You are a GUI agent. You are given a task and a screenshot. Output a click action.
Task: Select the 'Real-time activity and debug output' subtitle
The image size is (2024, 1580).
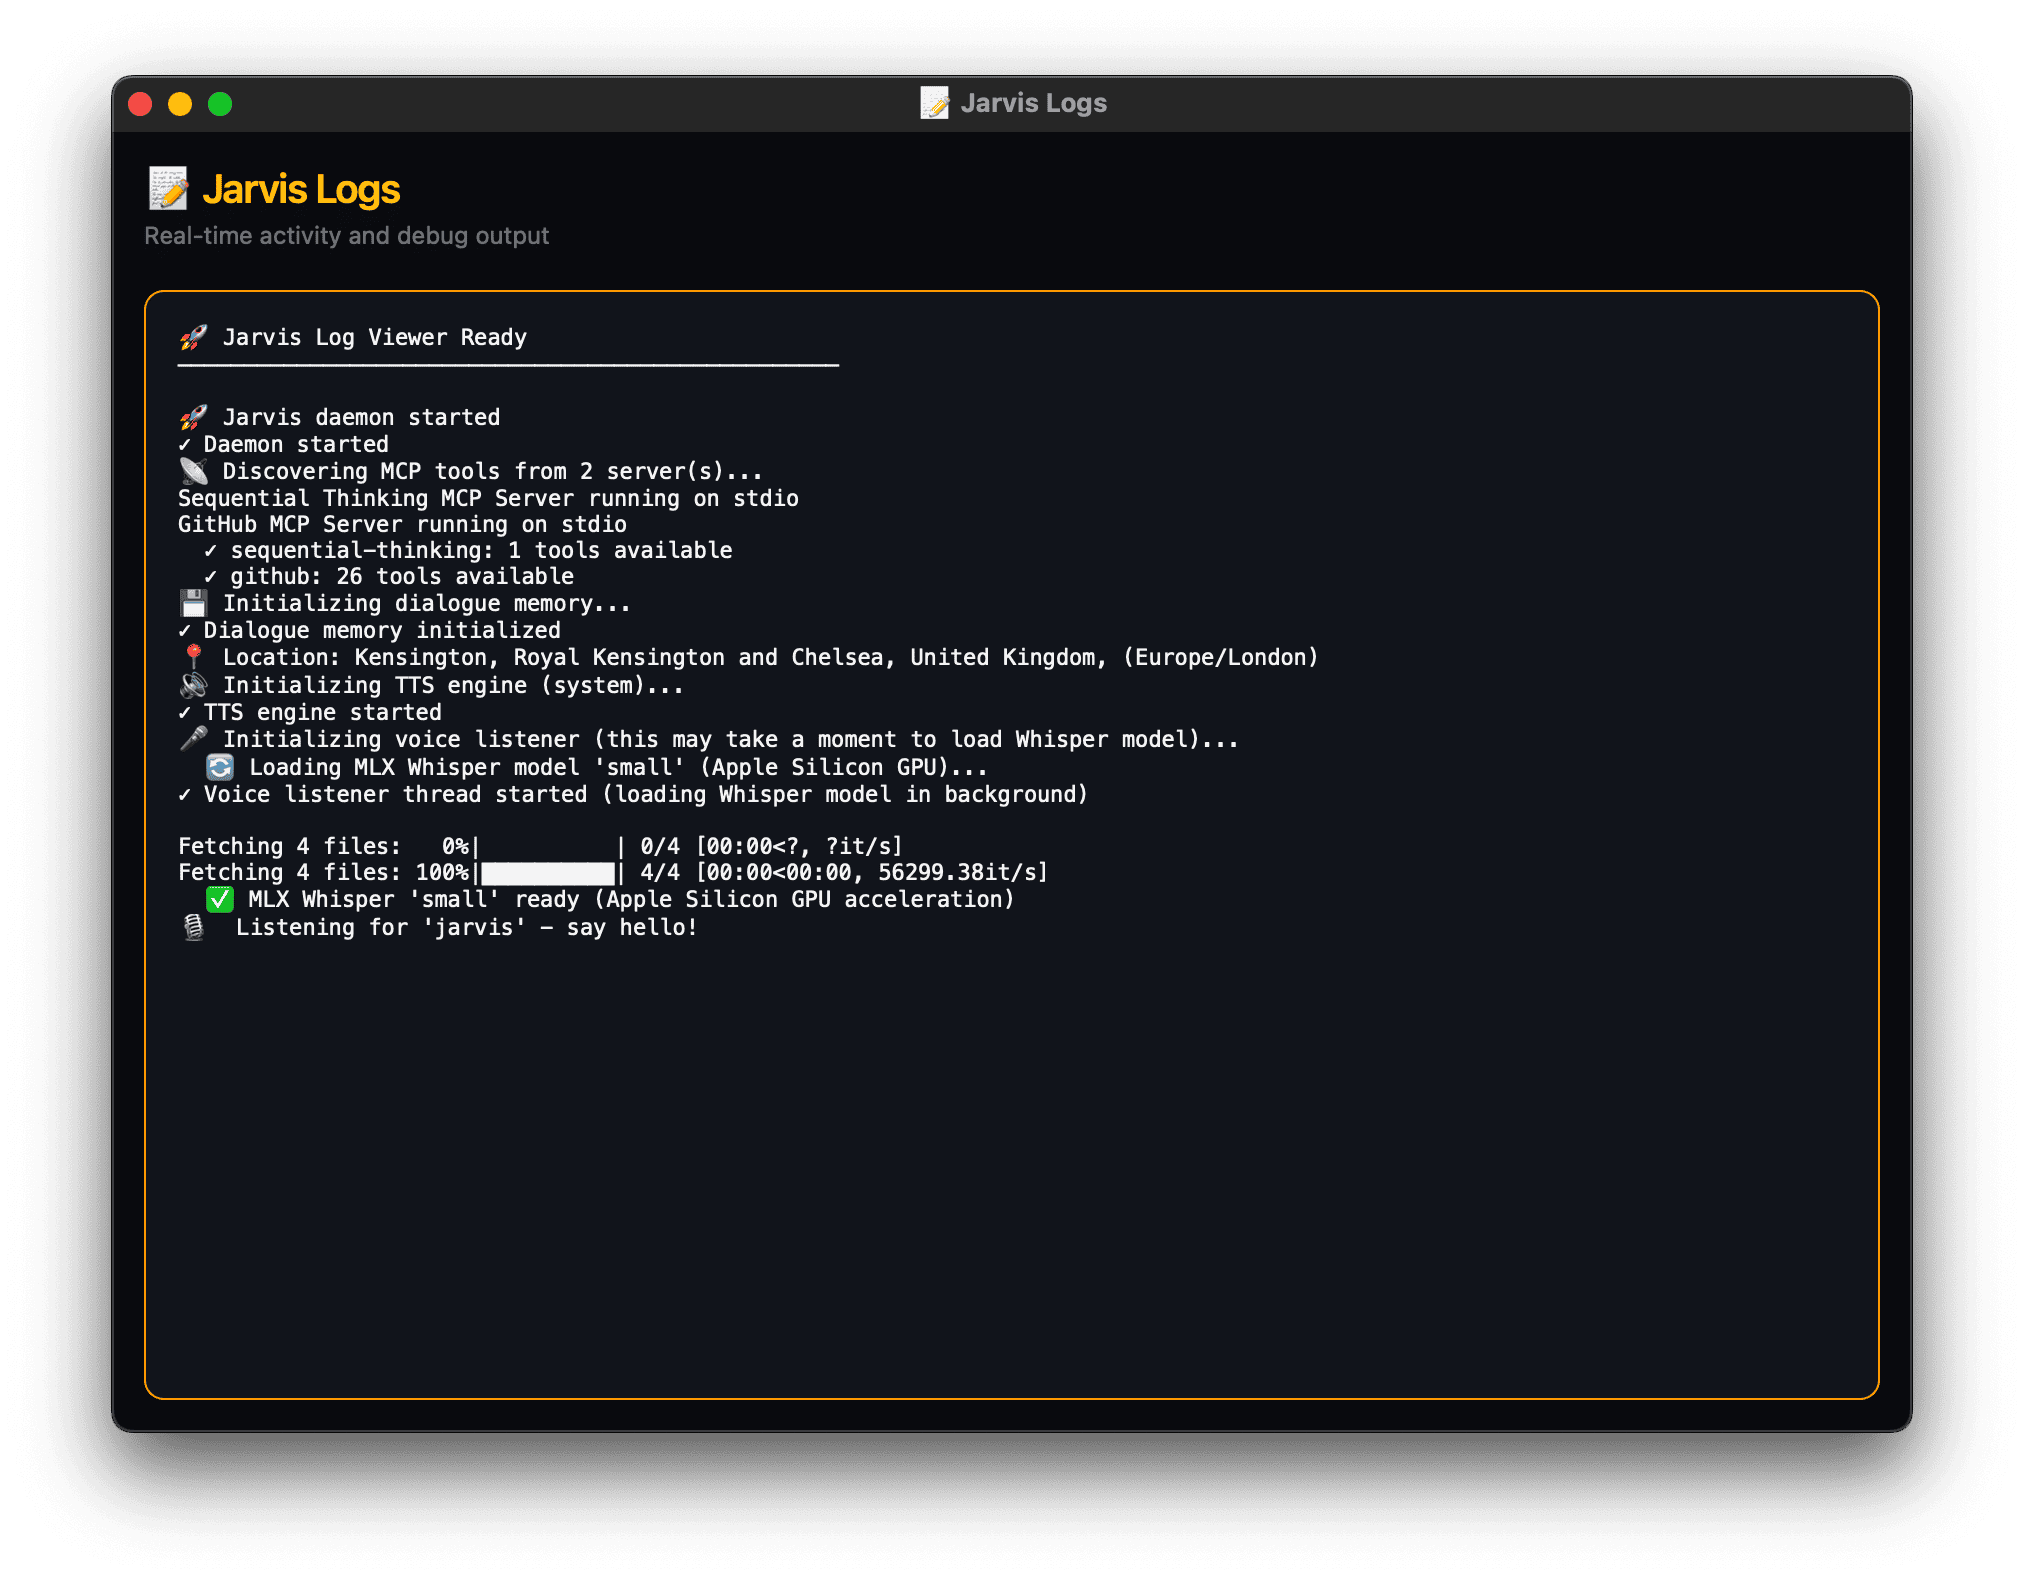tap(346, 235)
